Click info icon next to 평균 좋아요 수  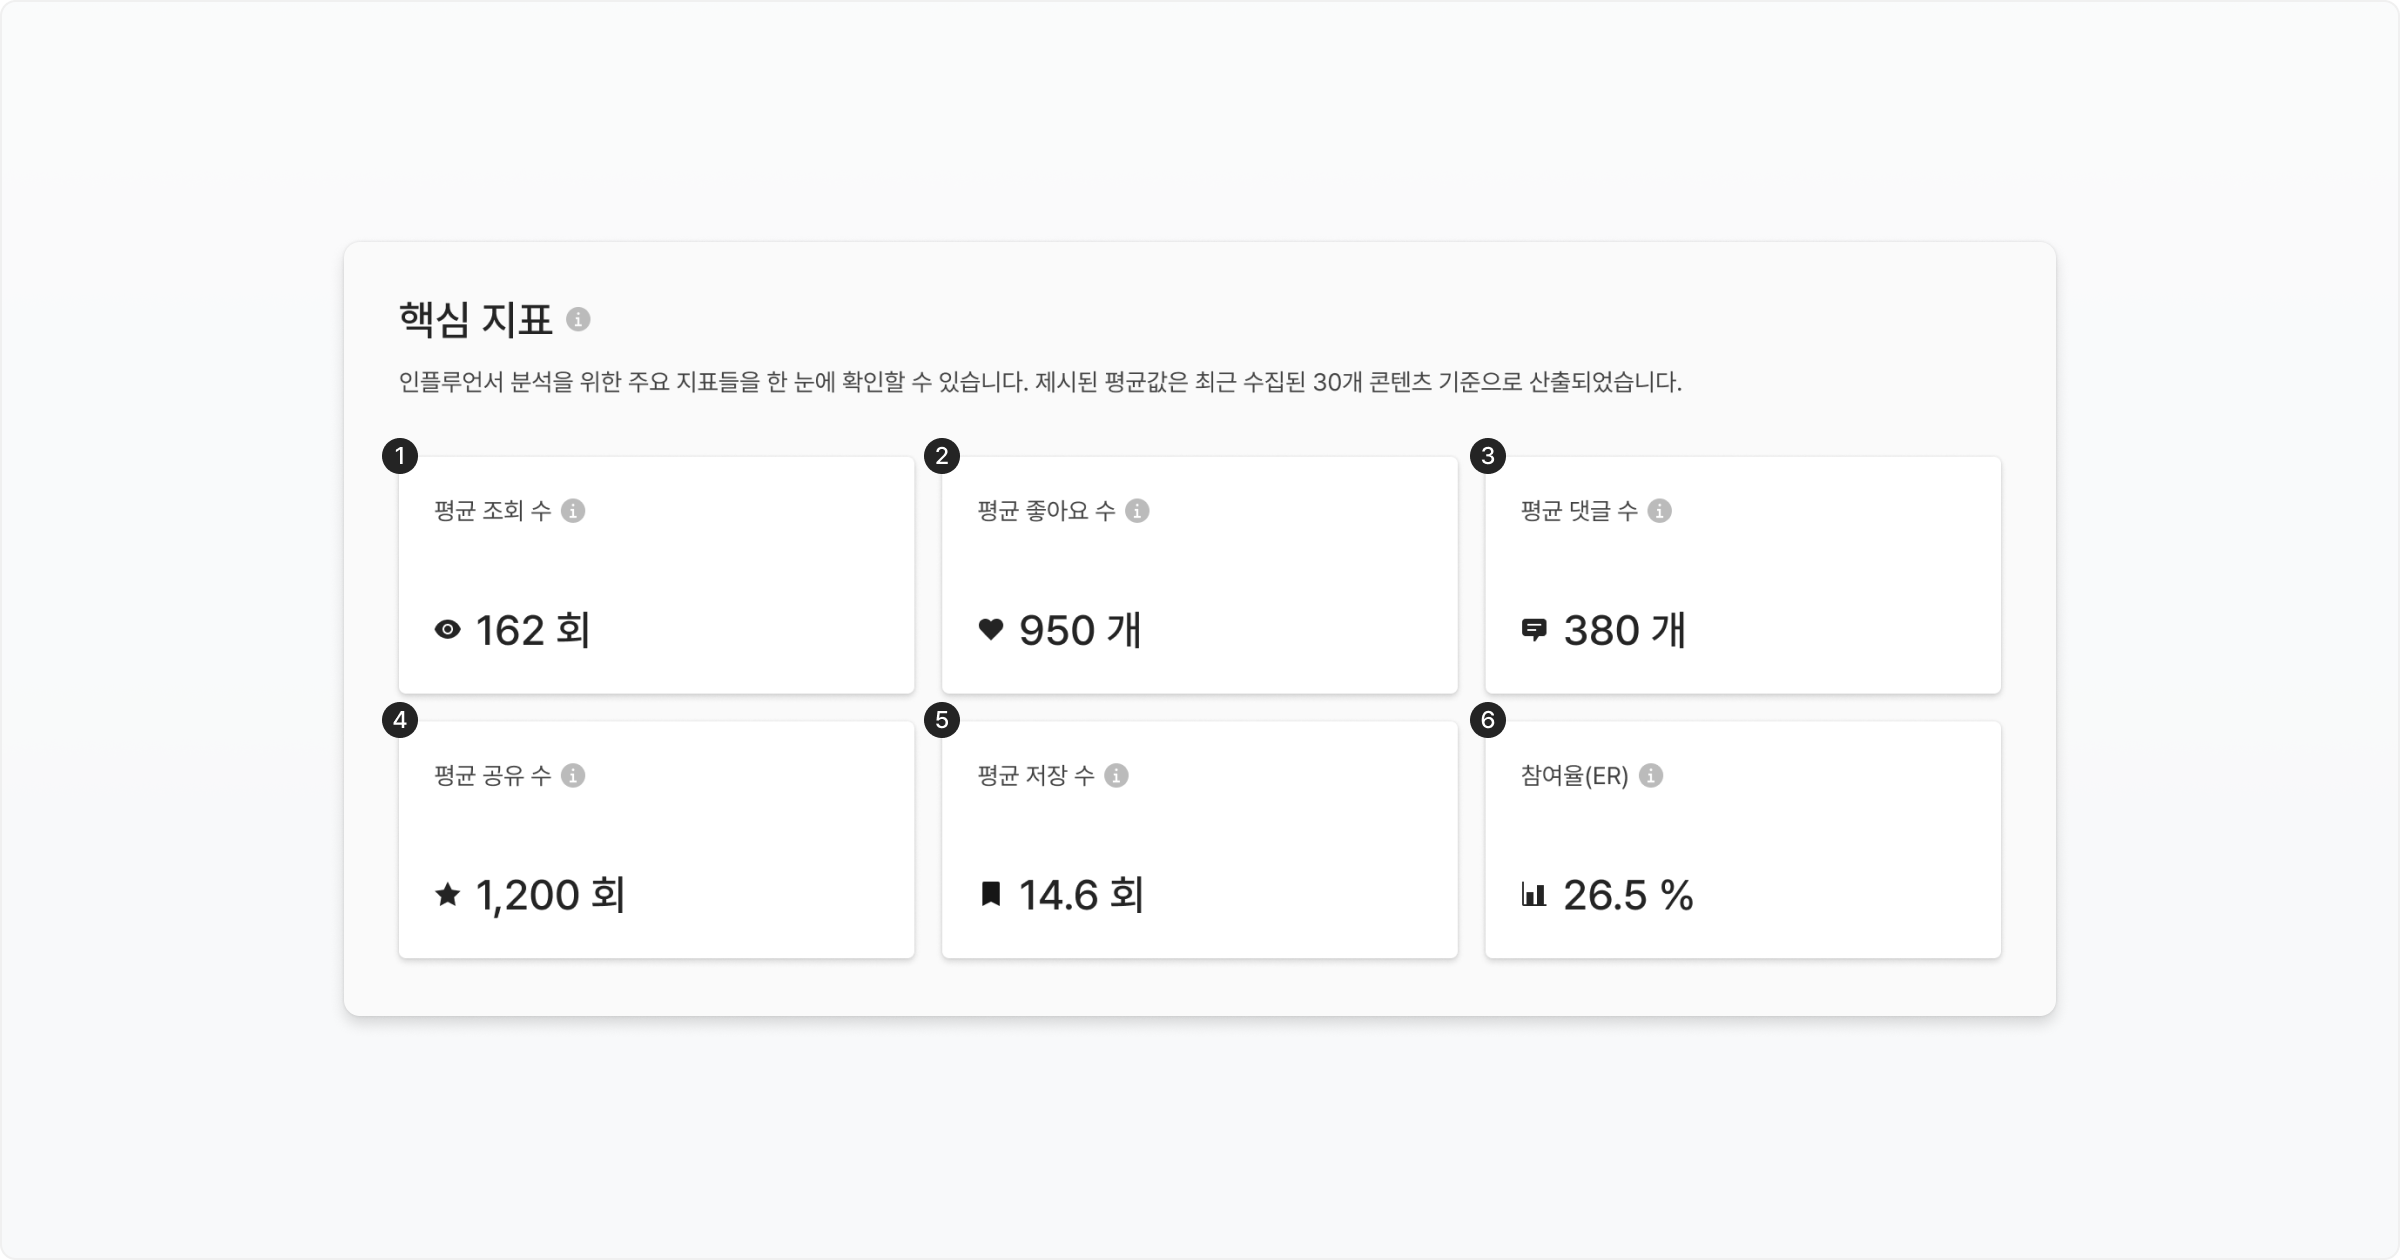1137,511
